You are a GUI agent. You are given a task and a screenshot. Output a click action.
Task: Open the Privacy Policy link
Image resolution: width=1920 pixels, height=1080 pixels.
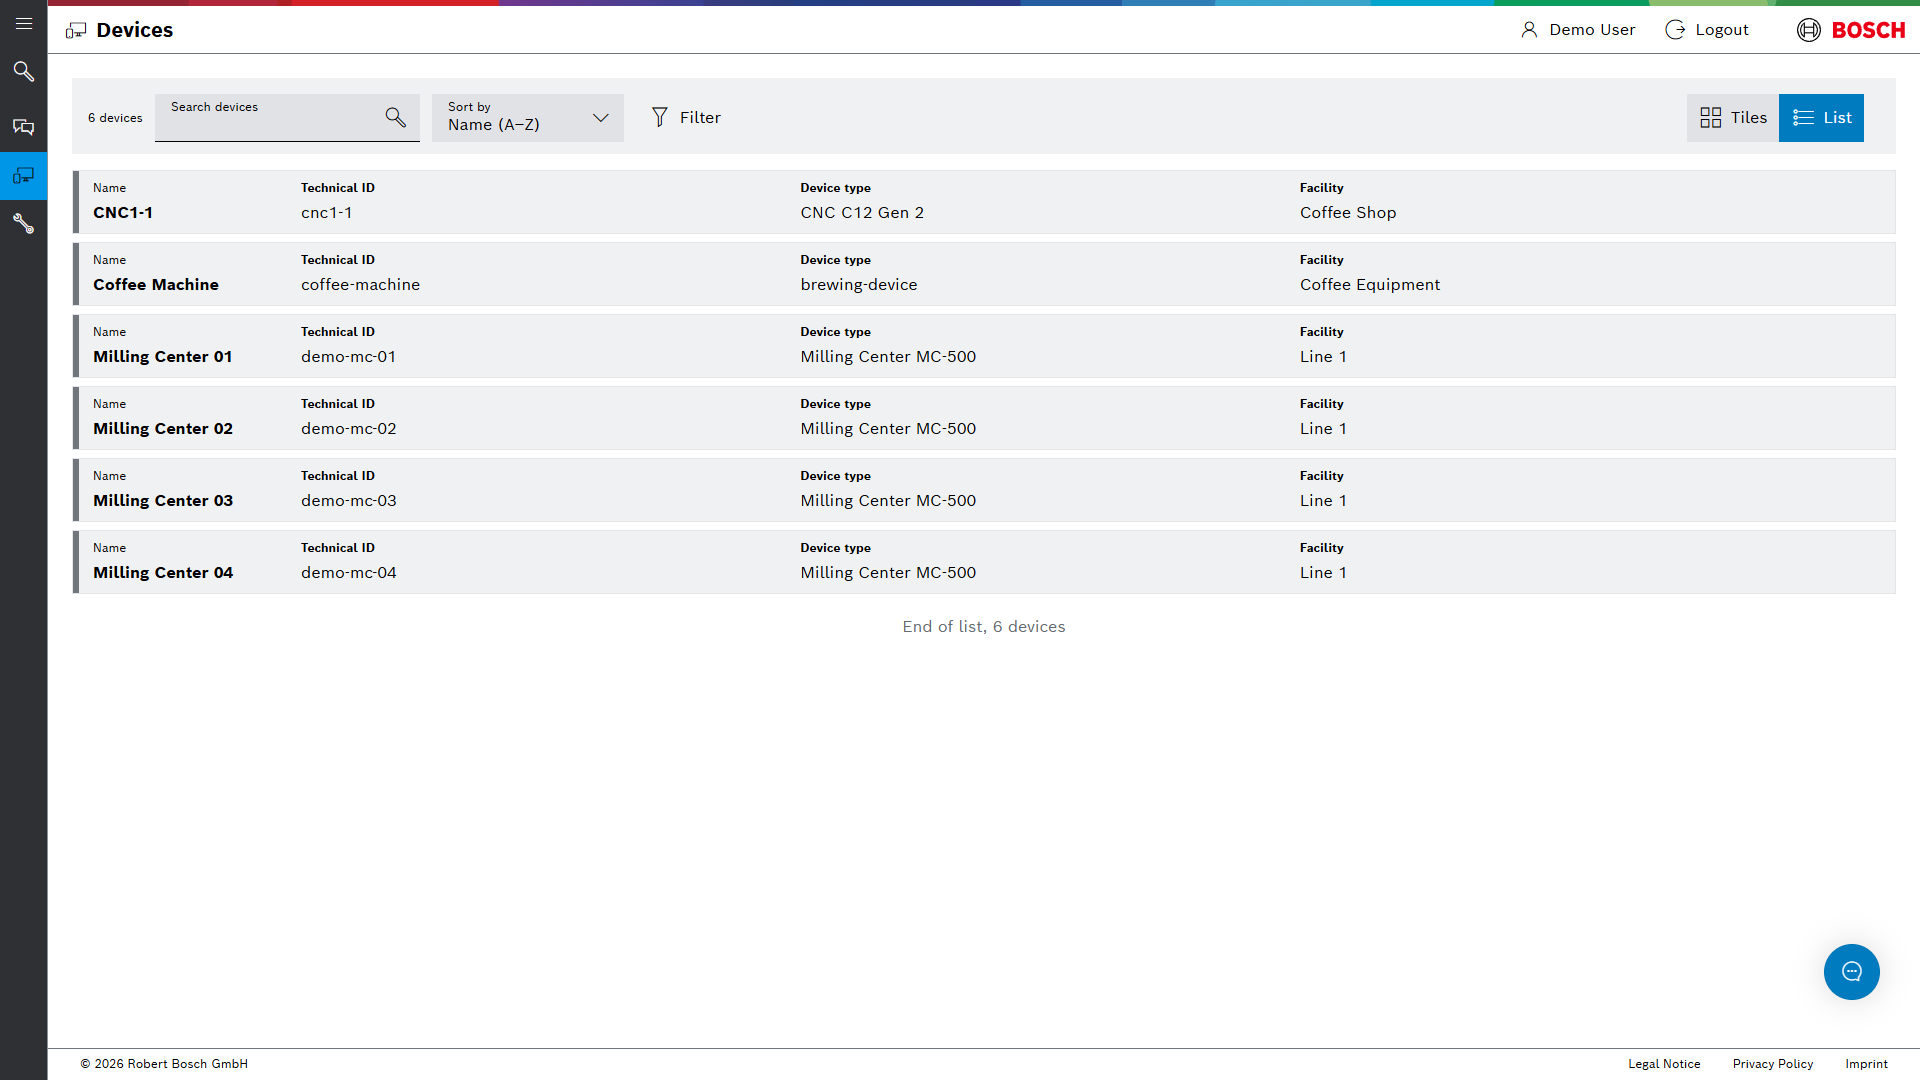1773,1064
